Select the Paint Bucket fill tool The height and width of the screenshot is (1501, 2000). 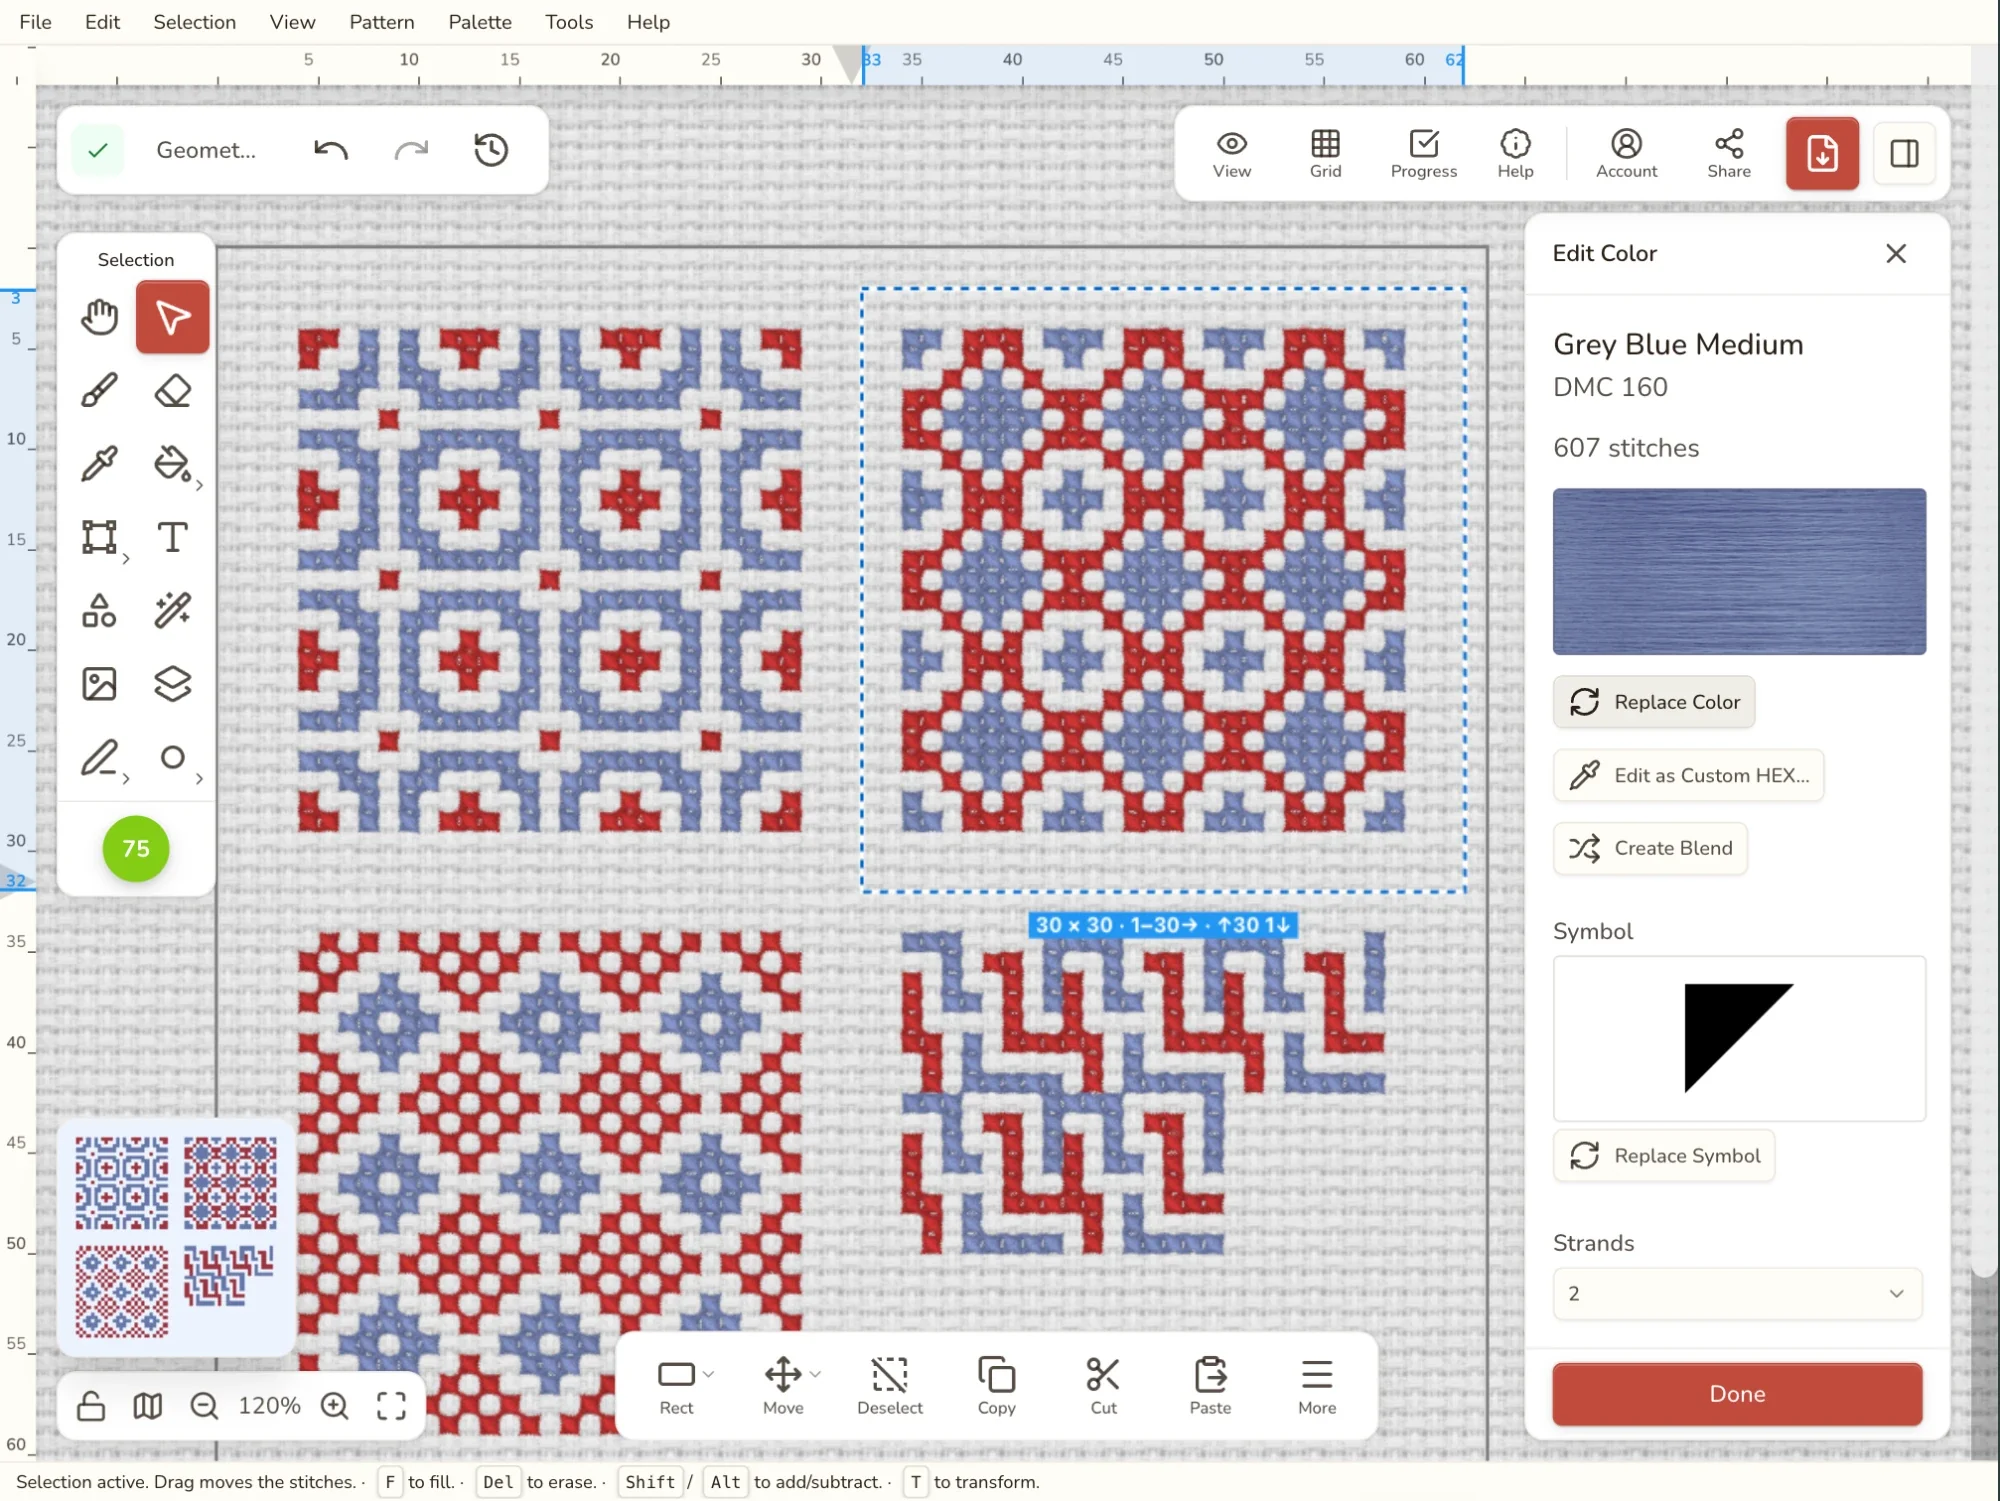tap(173, 464)
